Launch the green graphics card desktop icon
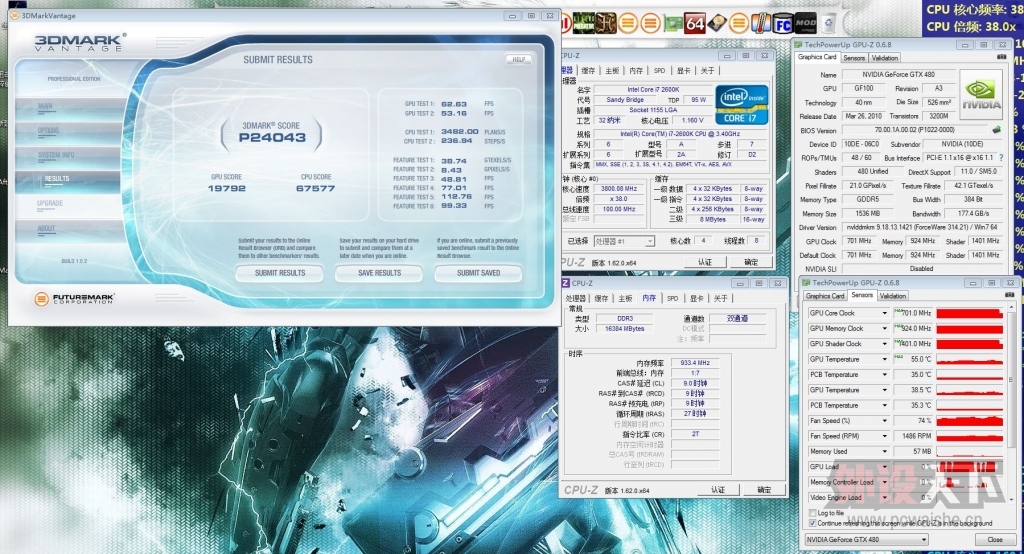The width and height of the screenshot is (1024, 554). click(673, 24)
